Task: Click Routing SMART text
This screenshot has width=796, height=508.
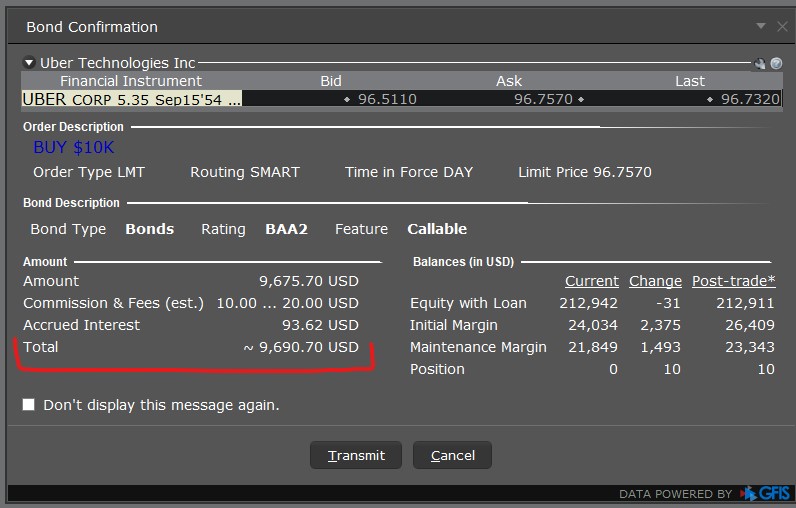Action: click(245, 172)
